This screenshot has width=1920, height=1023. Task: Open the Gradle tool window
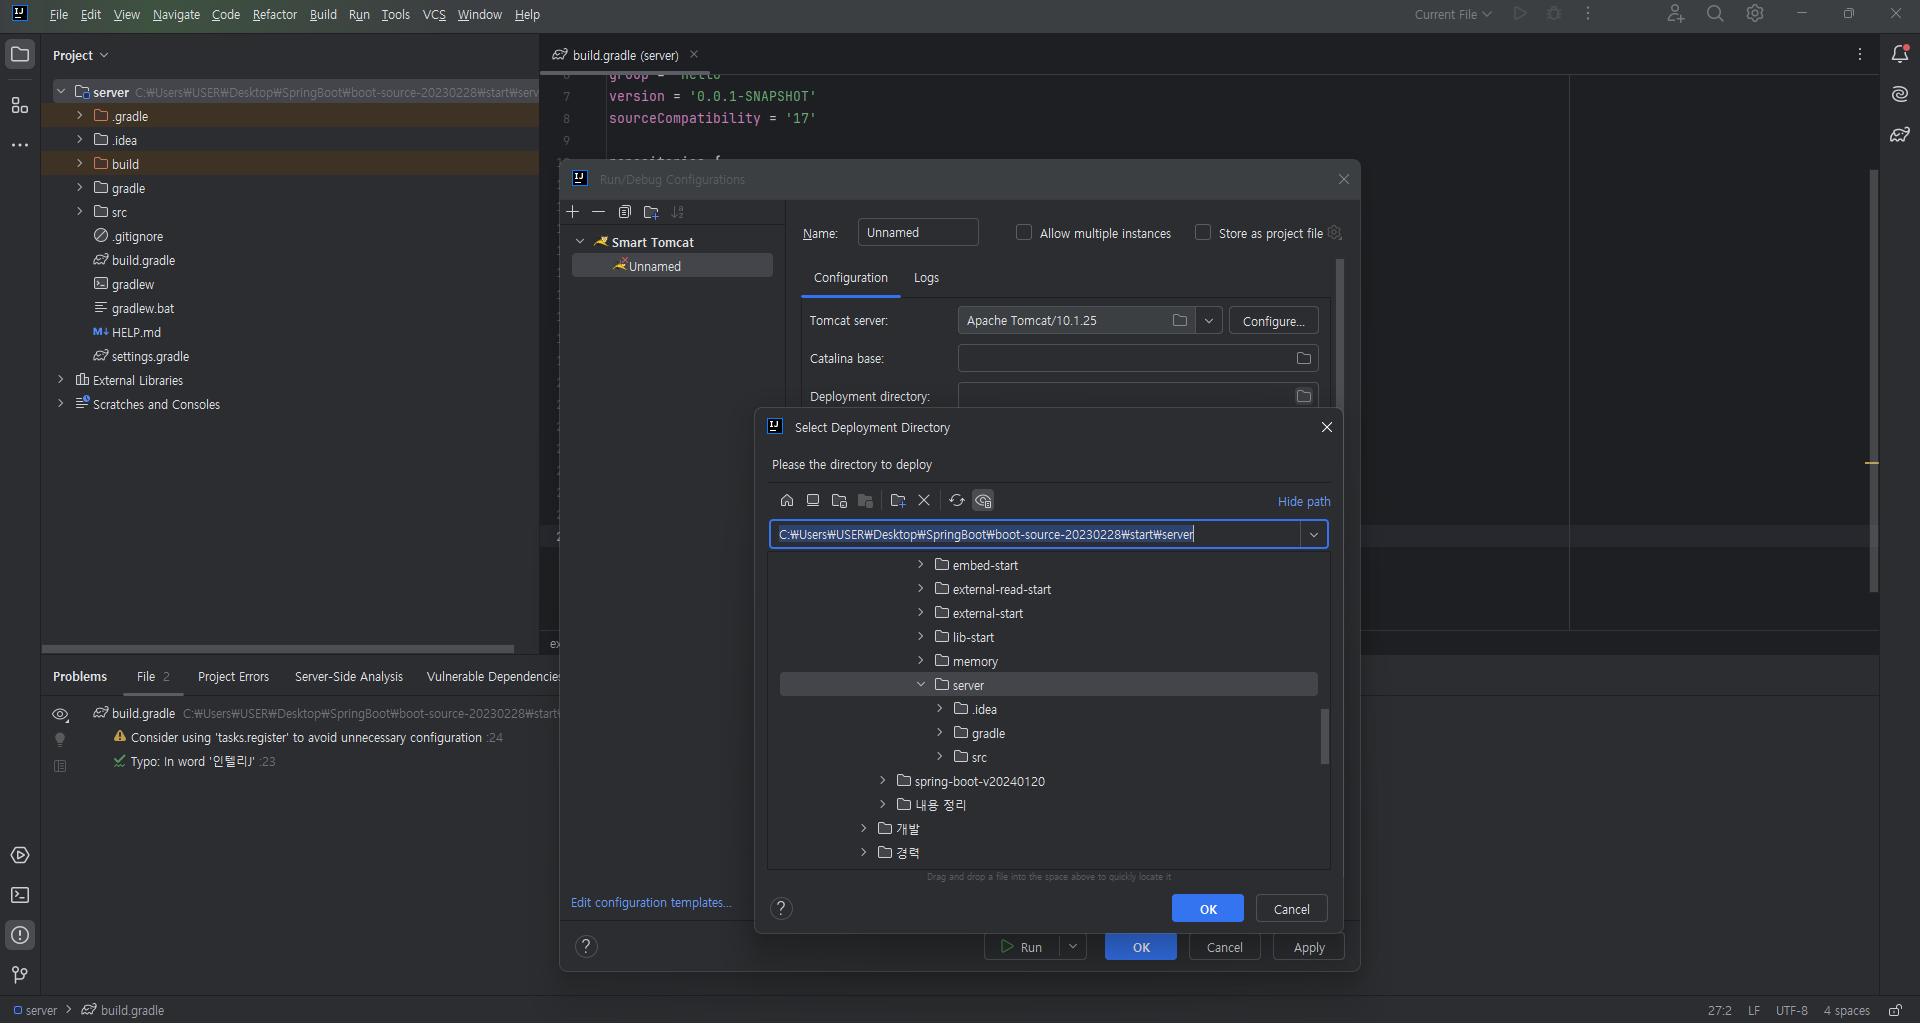pyautogui.click(x=1900, y=134)
